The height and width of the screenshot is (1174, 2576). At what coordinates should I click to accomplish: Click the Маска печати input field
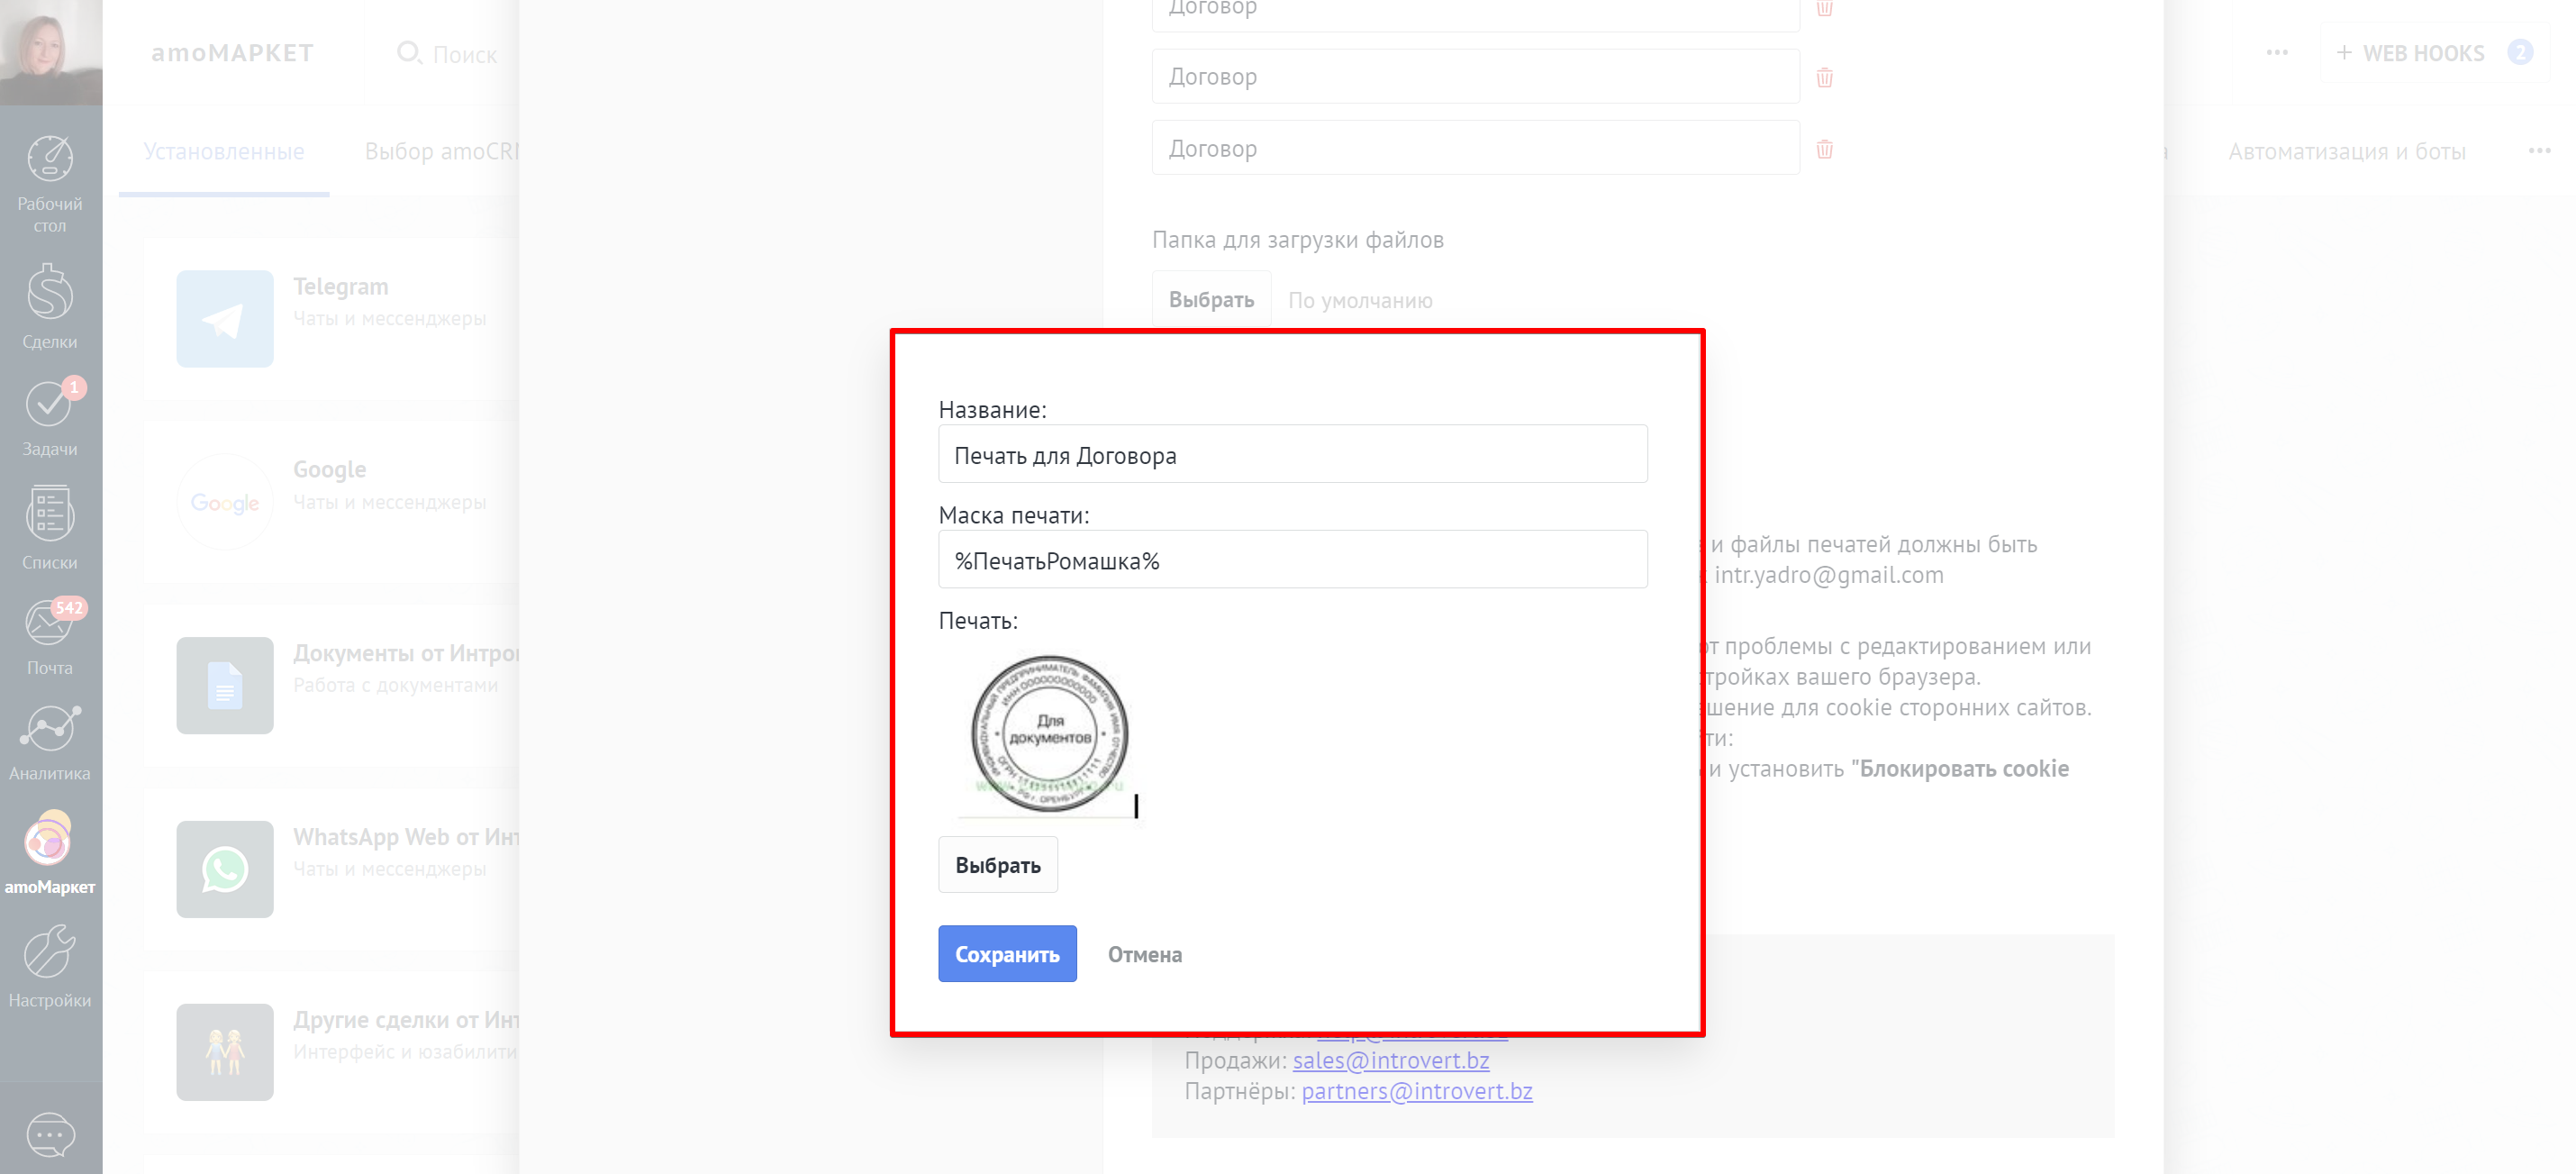click(1292, 559)
